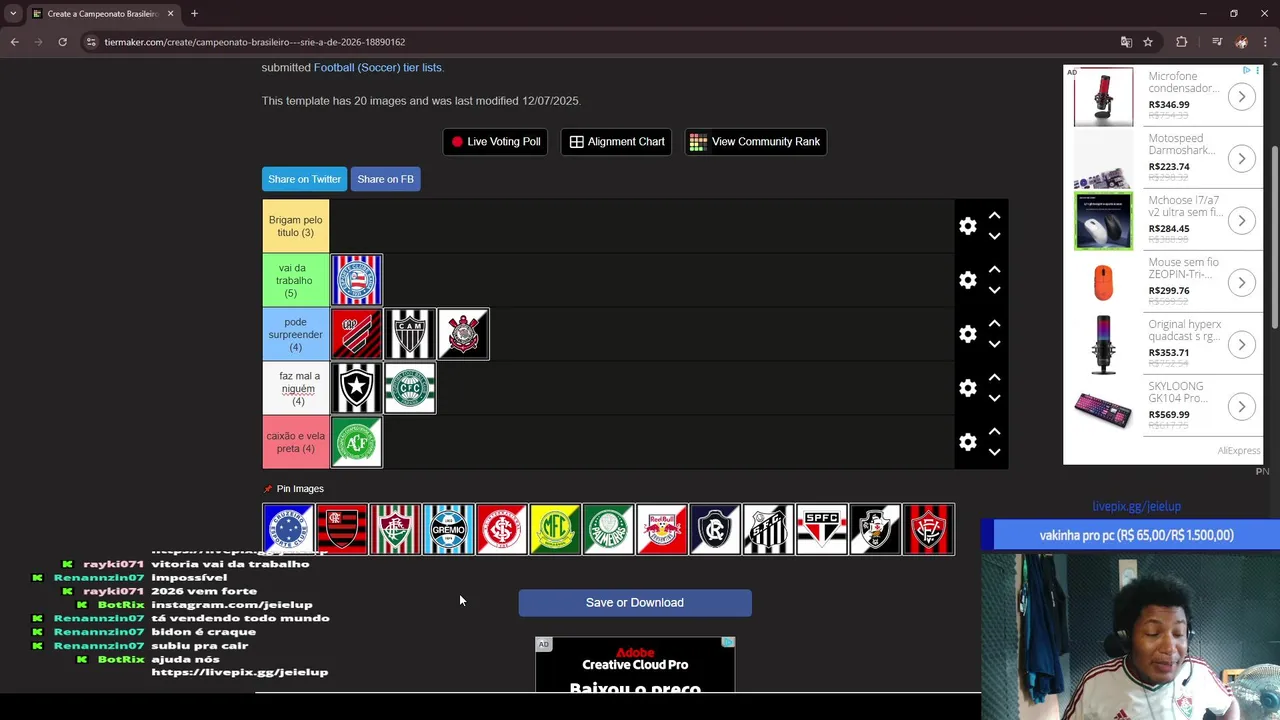Select the Fluminense crest in image pool
Image resolution: width=1280 pixels, height=720 pixels.
coord(395,529)
